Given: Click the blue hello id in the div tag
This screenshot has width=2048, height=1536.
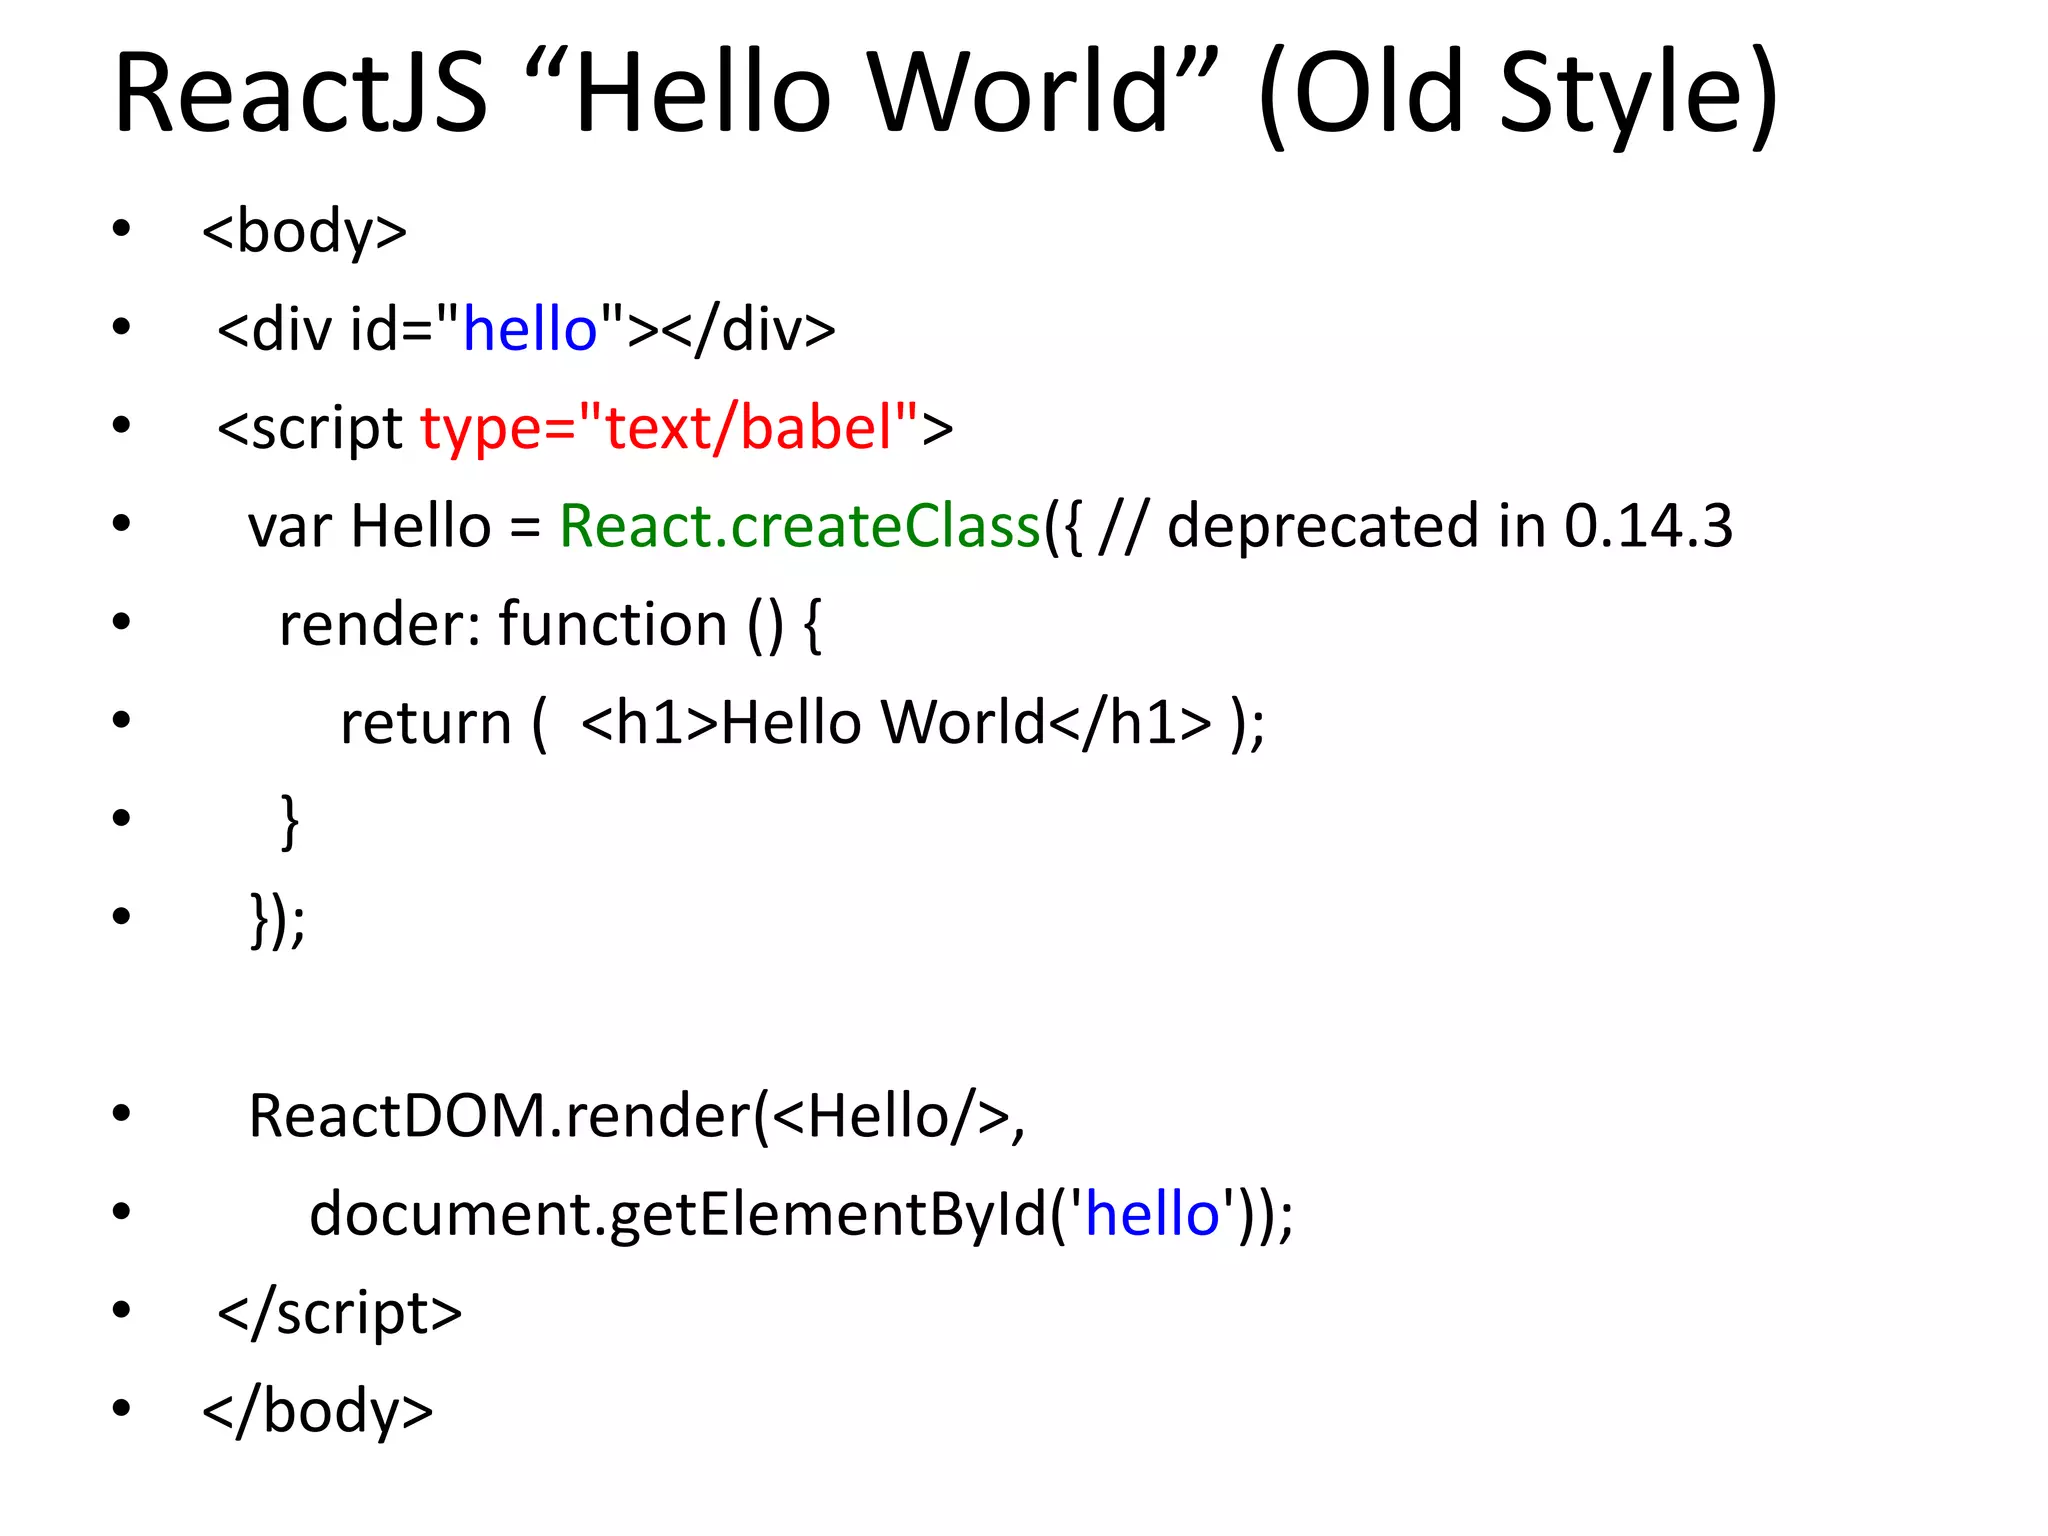Looking at the screenshot, I should coord(530,329).
